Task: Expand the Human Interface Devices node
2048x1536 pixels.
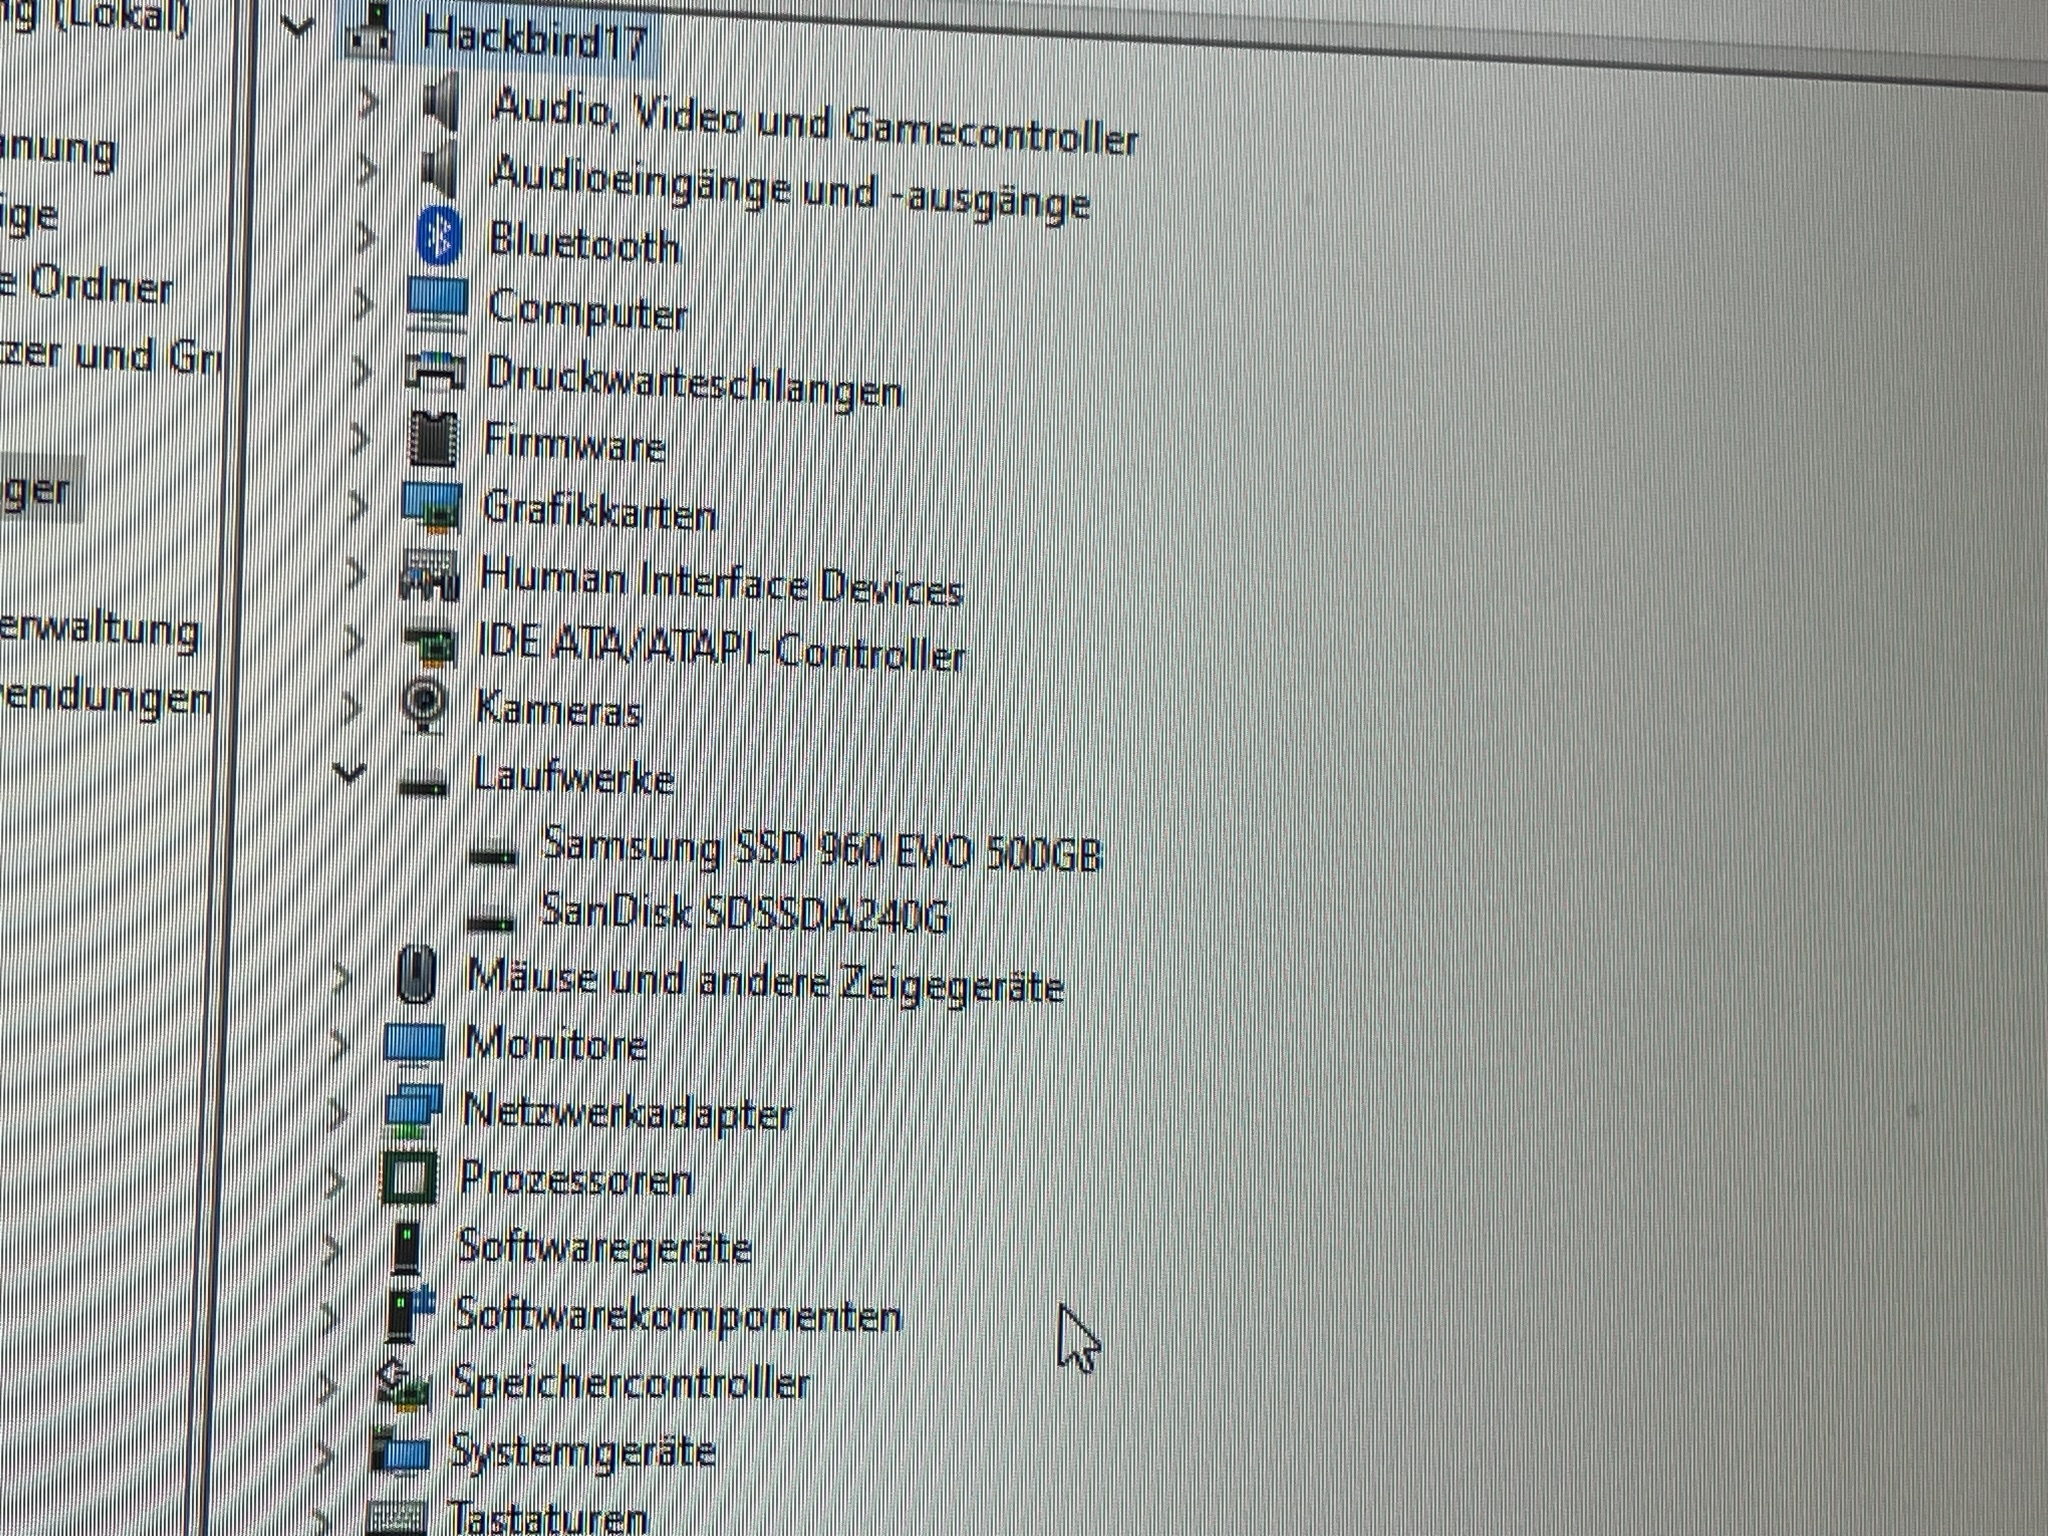Action: (356, 573)
